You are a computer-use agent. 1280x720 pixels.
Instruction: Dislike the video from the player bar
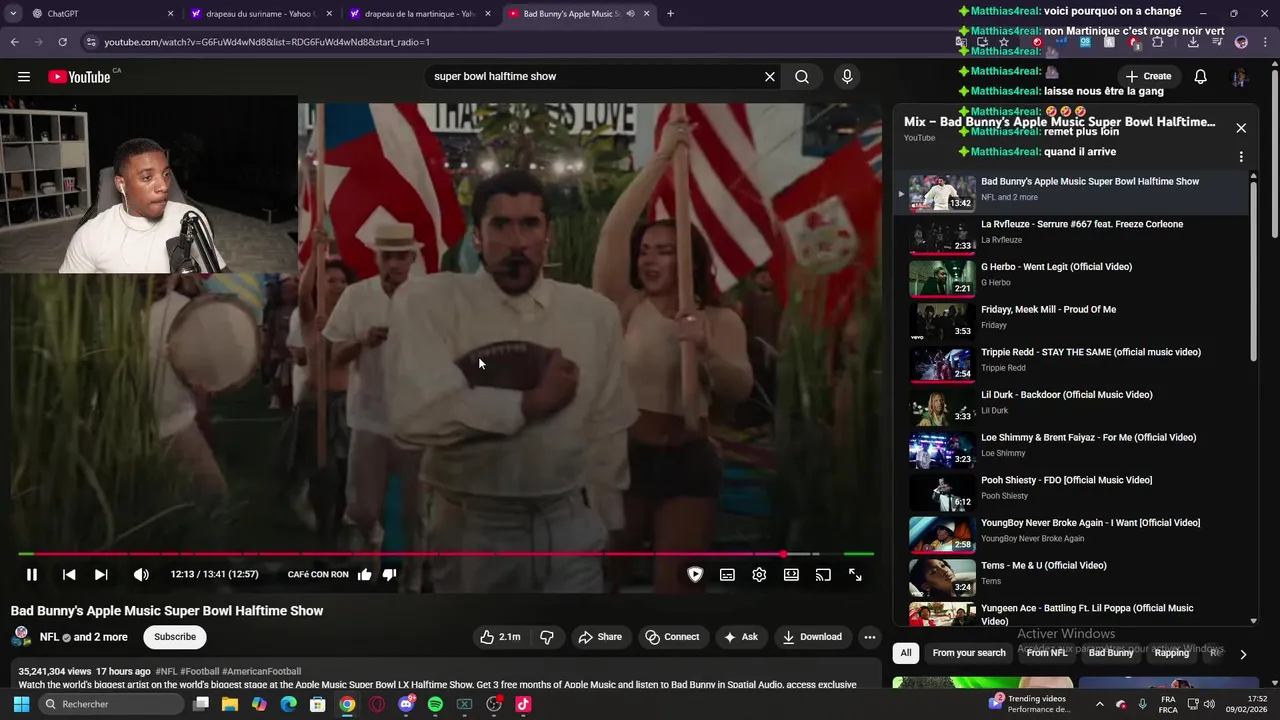pos(390,575)
